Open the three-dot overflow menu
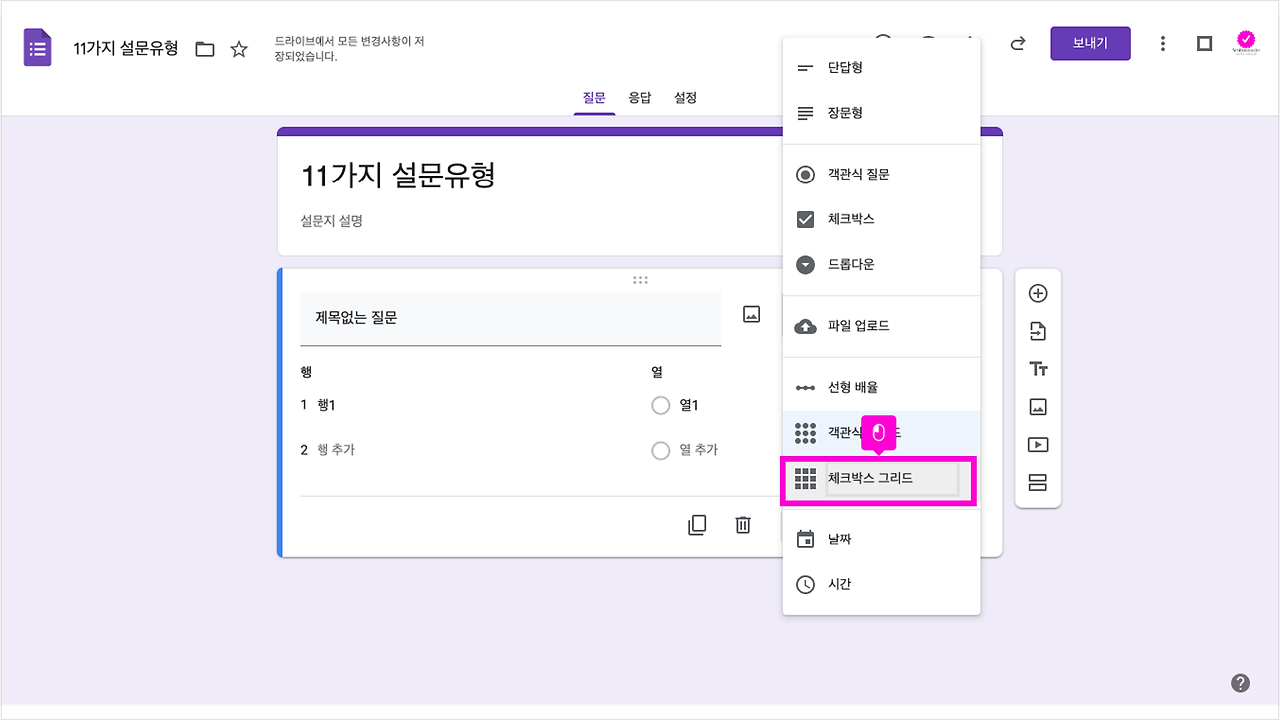 pos(1162,43)
